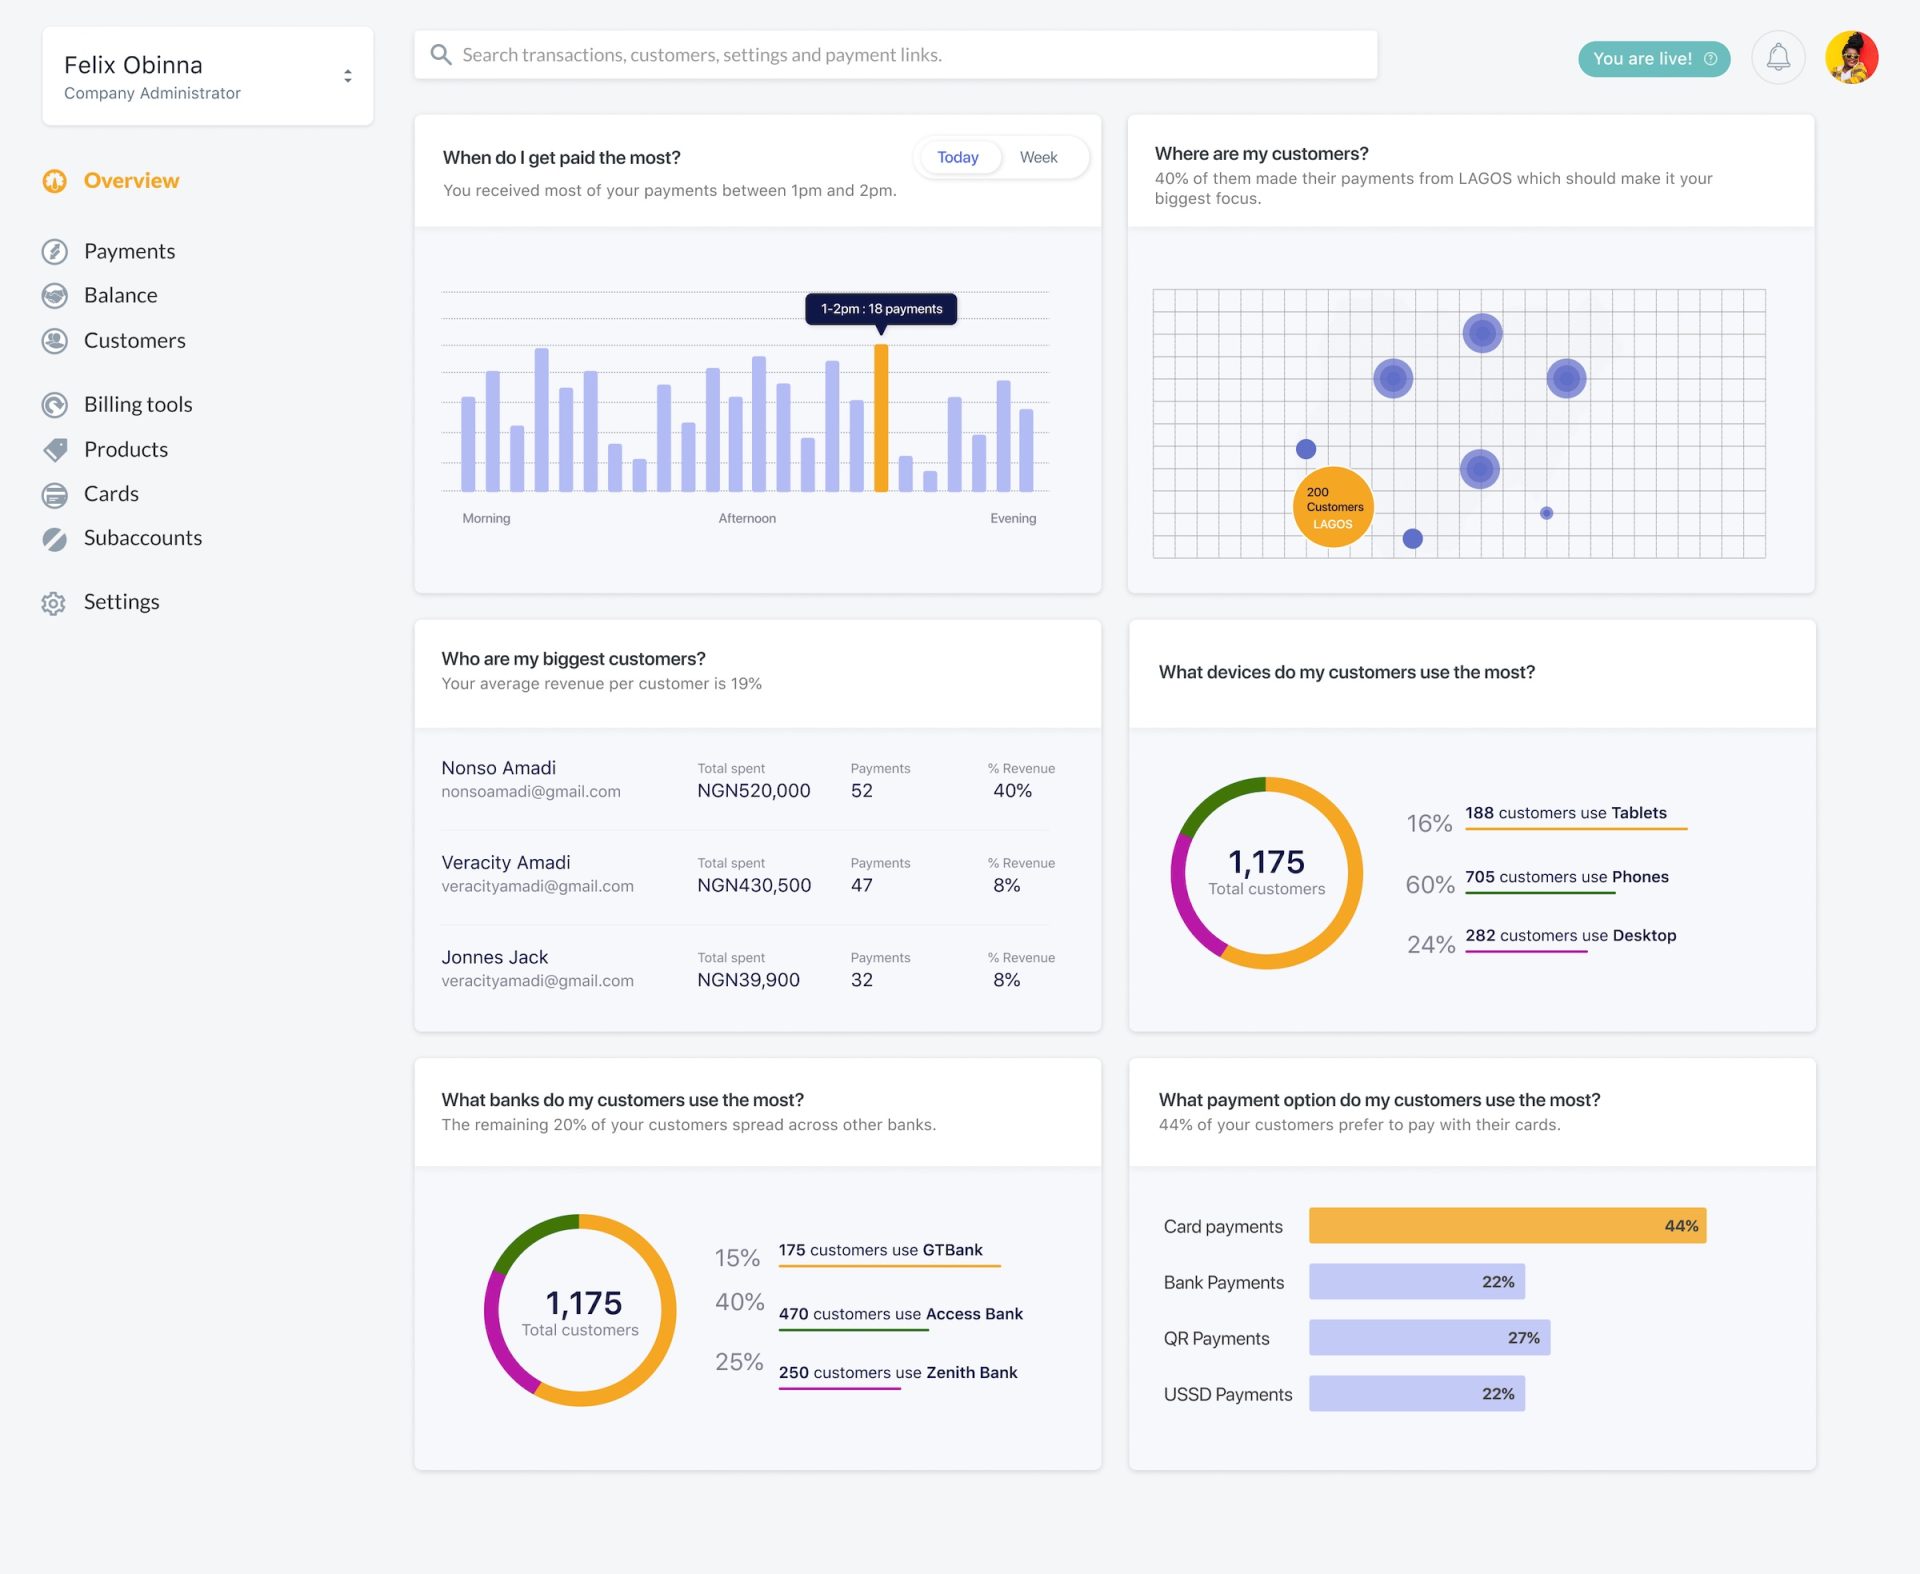Open Billing tools section
The height and width of the screenshot is (1574, 1920).
tap(138, 405)
